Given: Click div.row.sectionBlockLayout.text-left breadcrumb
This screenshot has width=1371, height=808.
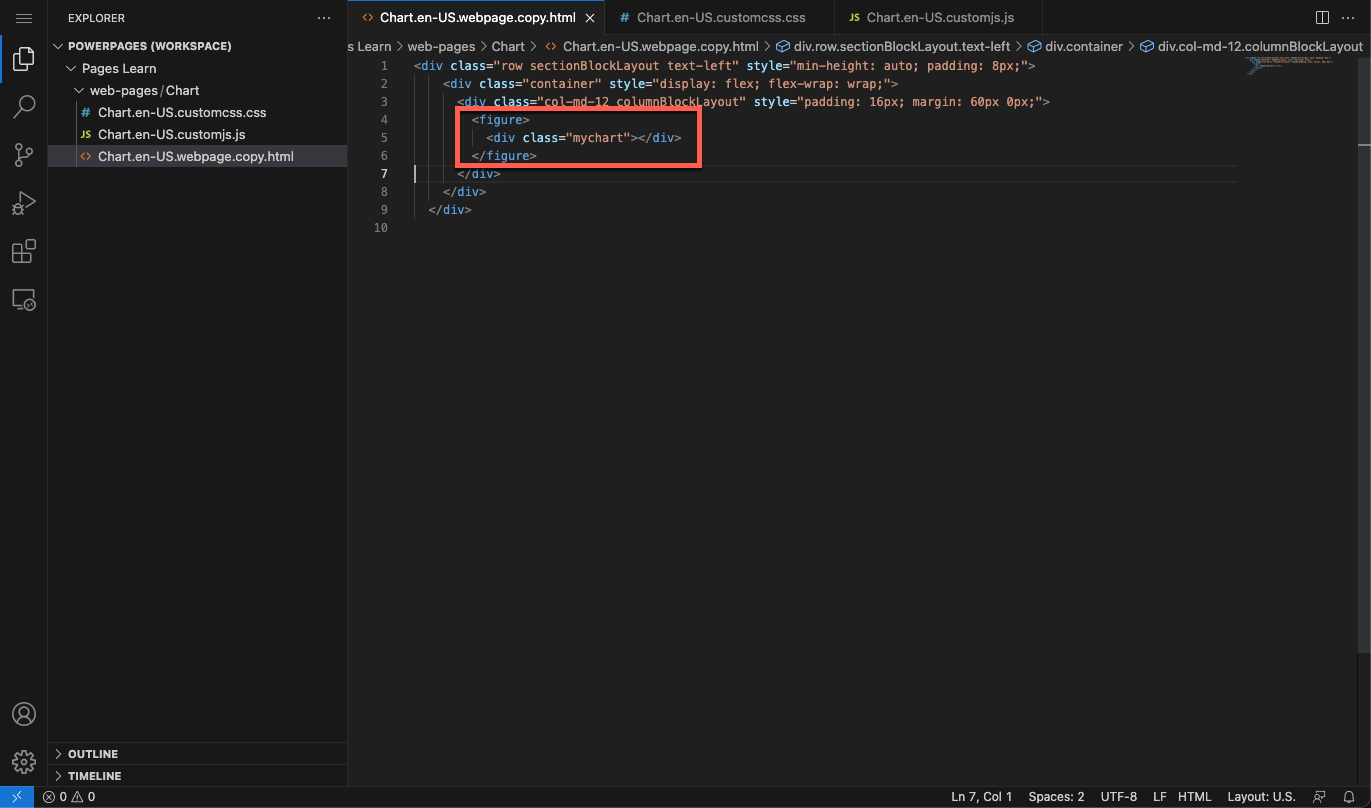Looking at the screenshot, I should pos(893,46).
